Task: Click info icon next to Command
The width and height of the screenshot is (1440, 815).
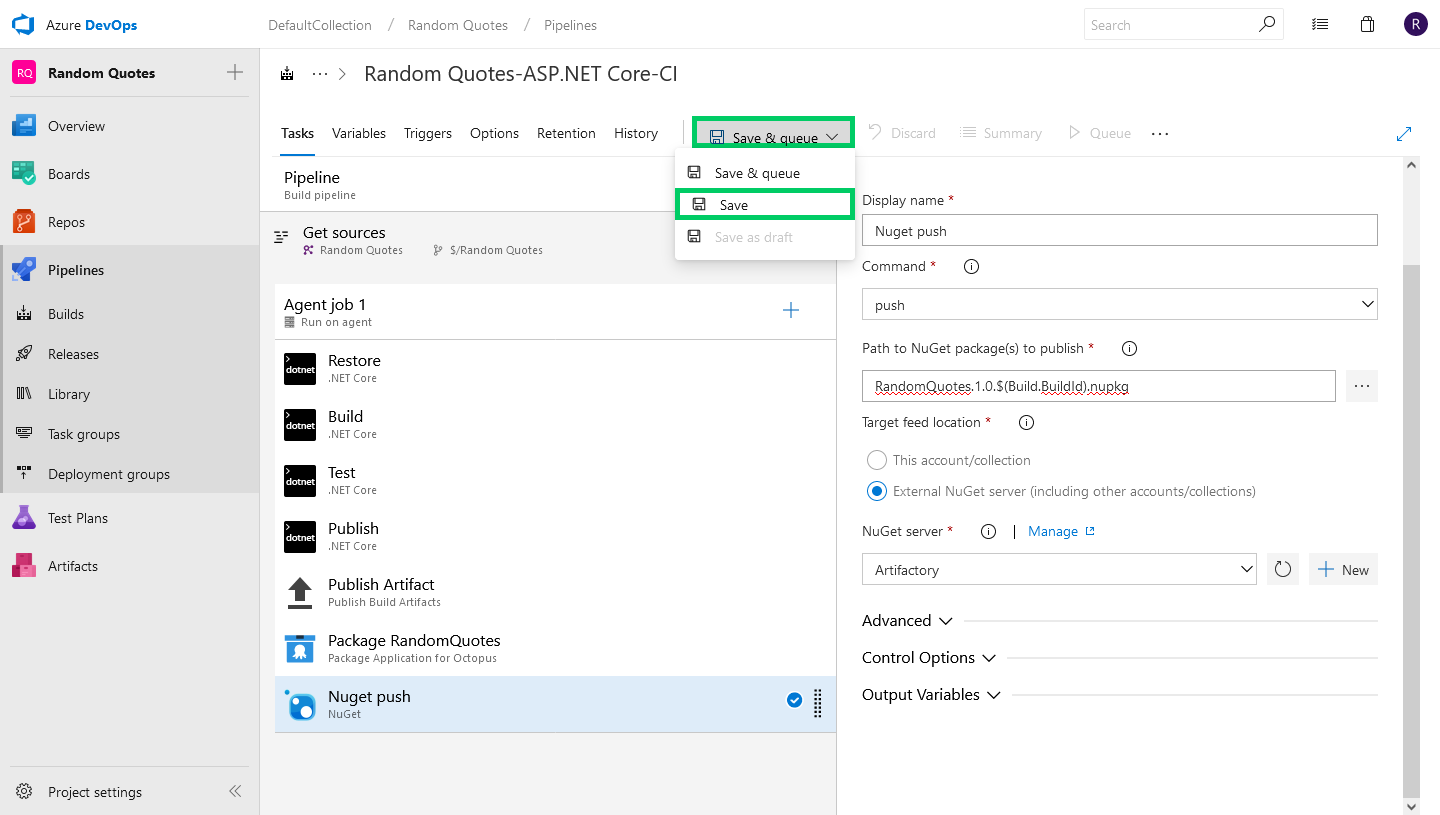Action: click(970, 267)
